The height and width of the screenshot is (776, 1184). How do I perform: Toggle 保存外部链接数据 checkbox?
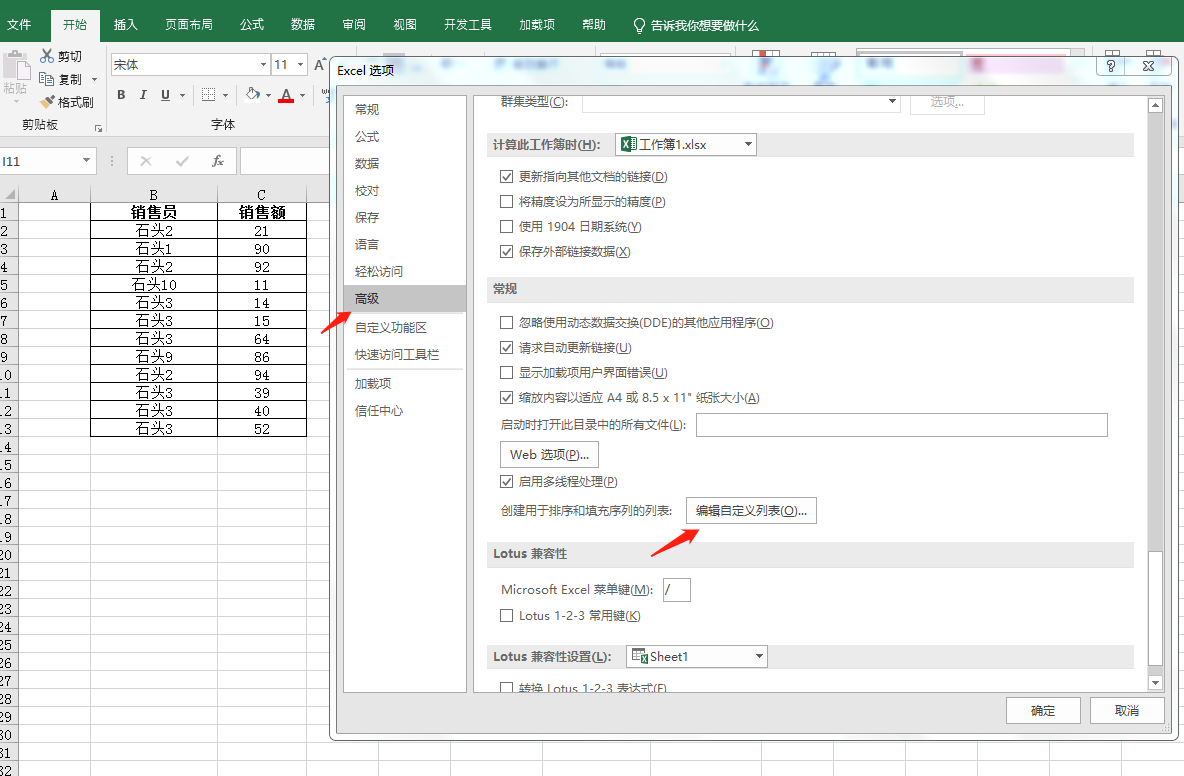[x=507, y=251]
